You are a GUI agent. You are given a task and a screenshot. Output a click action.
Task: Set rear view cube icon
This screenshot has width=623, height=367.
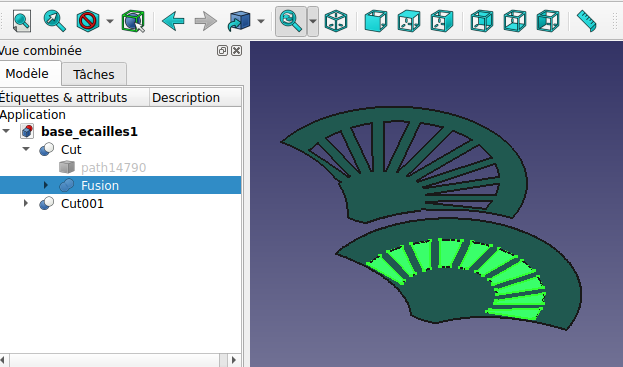(x=482, y=21)
